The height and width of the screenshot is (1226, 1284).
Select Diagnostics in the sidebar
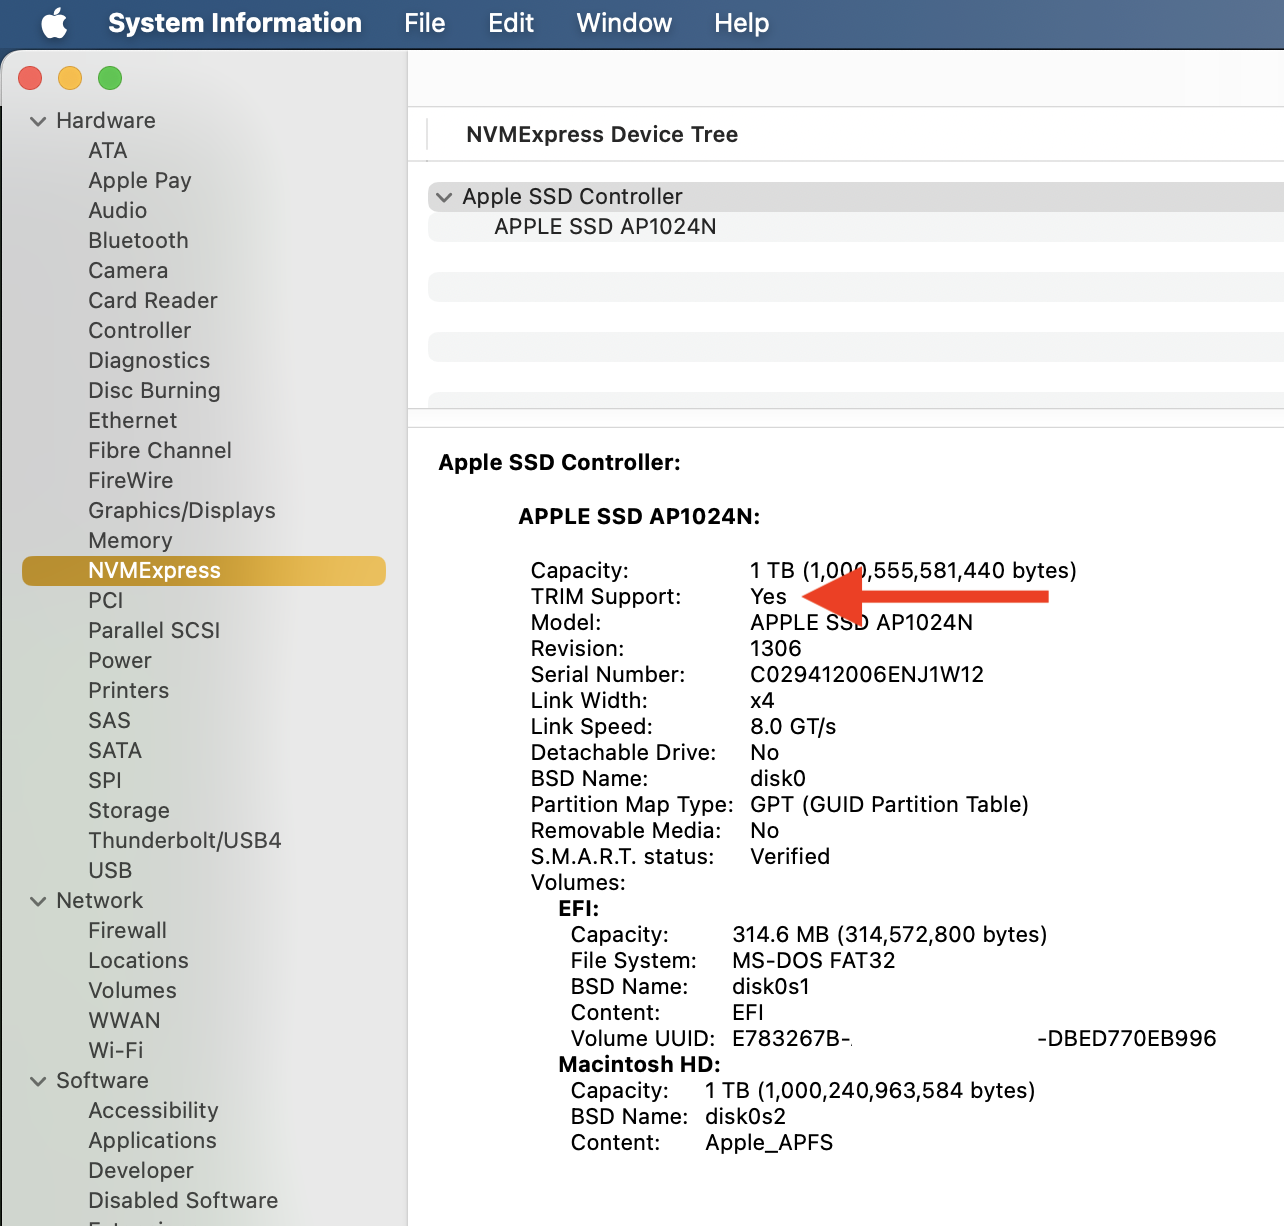click(149, 361)
